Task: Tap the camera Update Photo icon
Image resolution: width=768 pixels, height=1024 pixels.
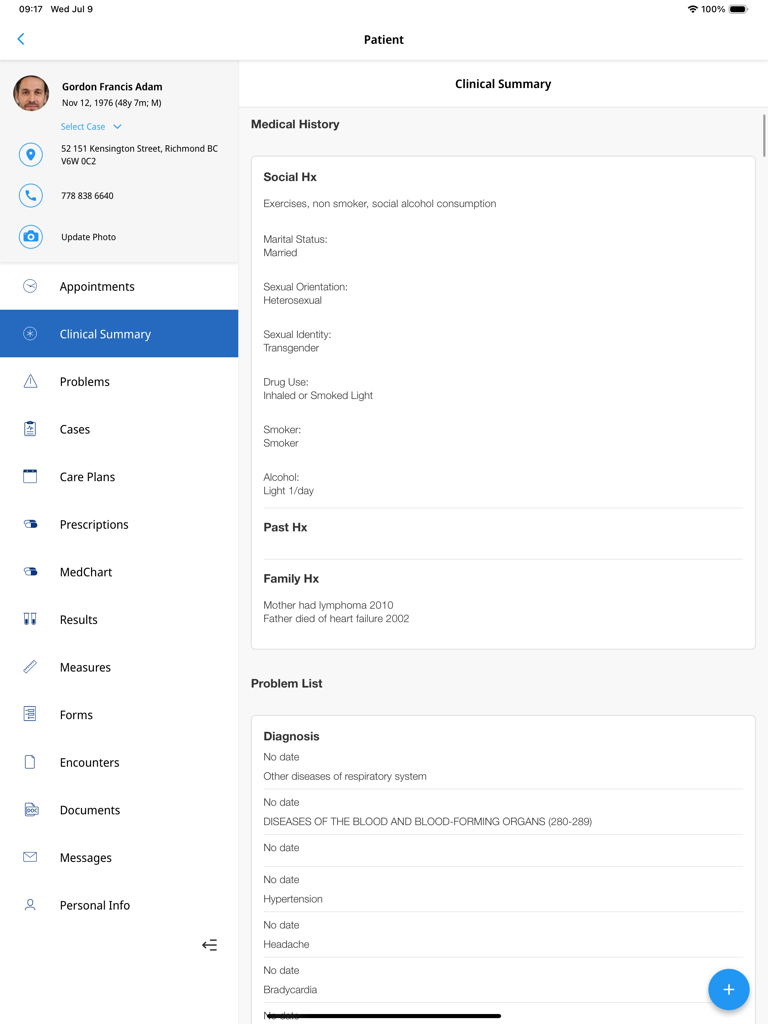Action: [31, 237]
